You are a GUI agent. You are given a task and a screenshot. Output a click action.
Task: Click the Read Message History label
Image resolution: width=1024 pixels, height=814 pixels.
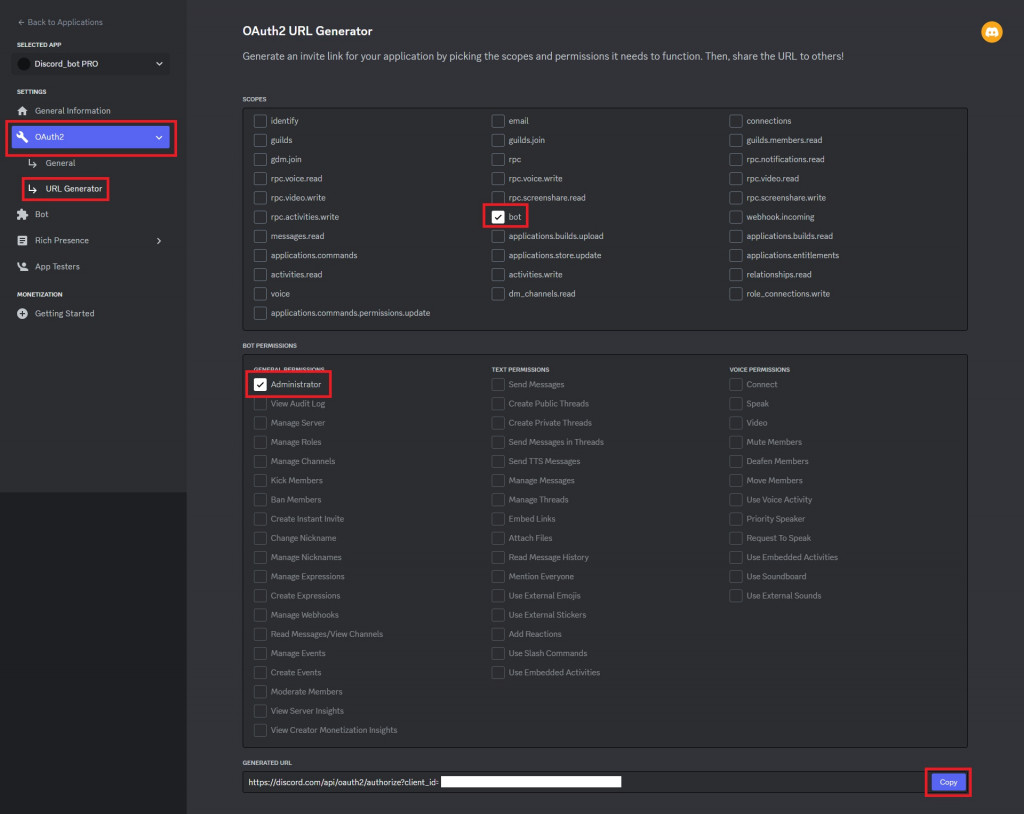click(x=549, y=557)
